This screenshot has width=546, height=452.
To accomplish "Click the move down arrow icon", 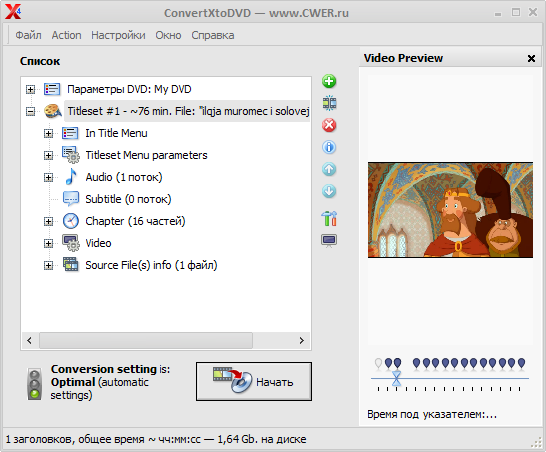I will [x=329, y=191].
